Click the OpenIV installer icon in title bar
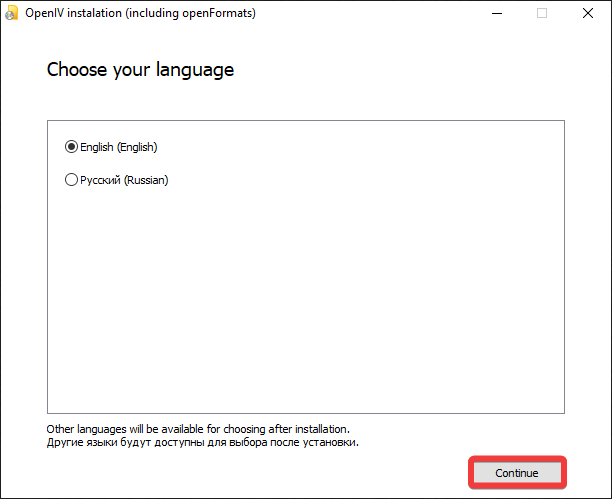612x499 pixels. coord(11,13)
